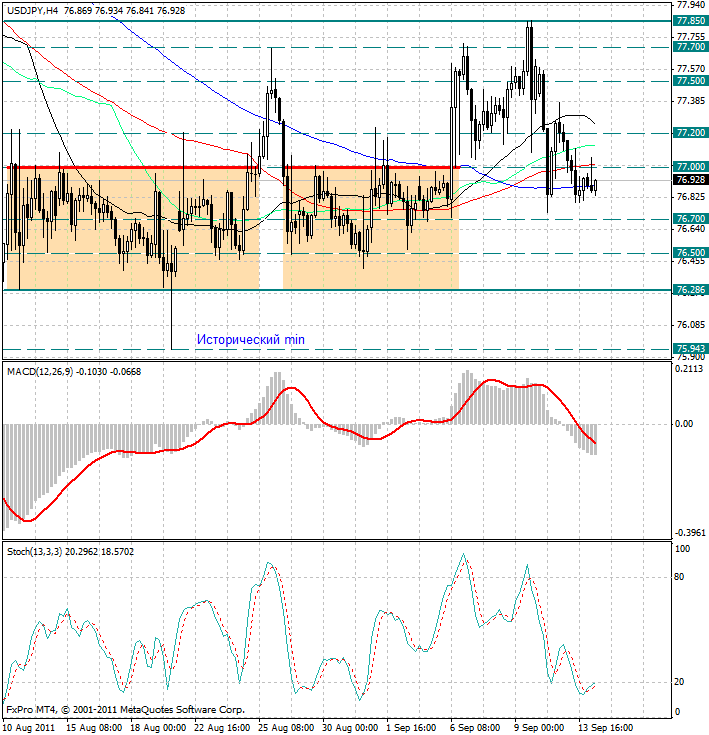This screenshot has width=709, height=735.
Task: Select the 77.850 price level label
Action: coord(691,21)
